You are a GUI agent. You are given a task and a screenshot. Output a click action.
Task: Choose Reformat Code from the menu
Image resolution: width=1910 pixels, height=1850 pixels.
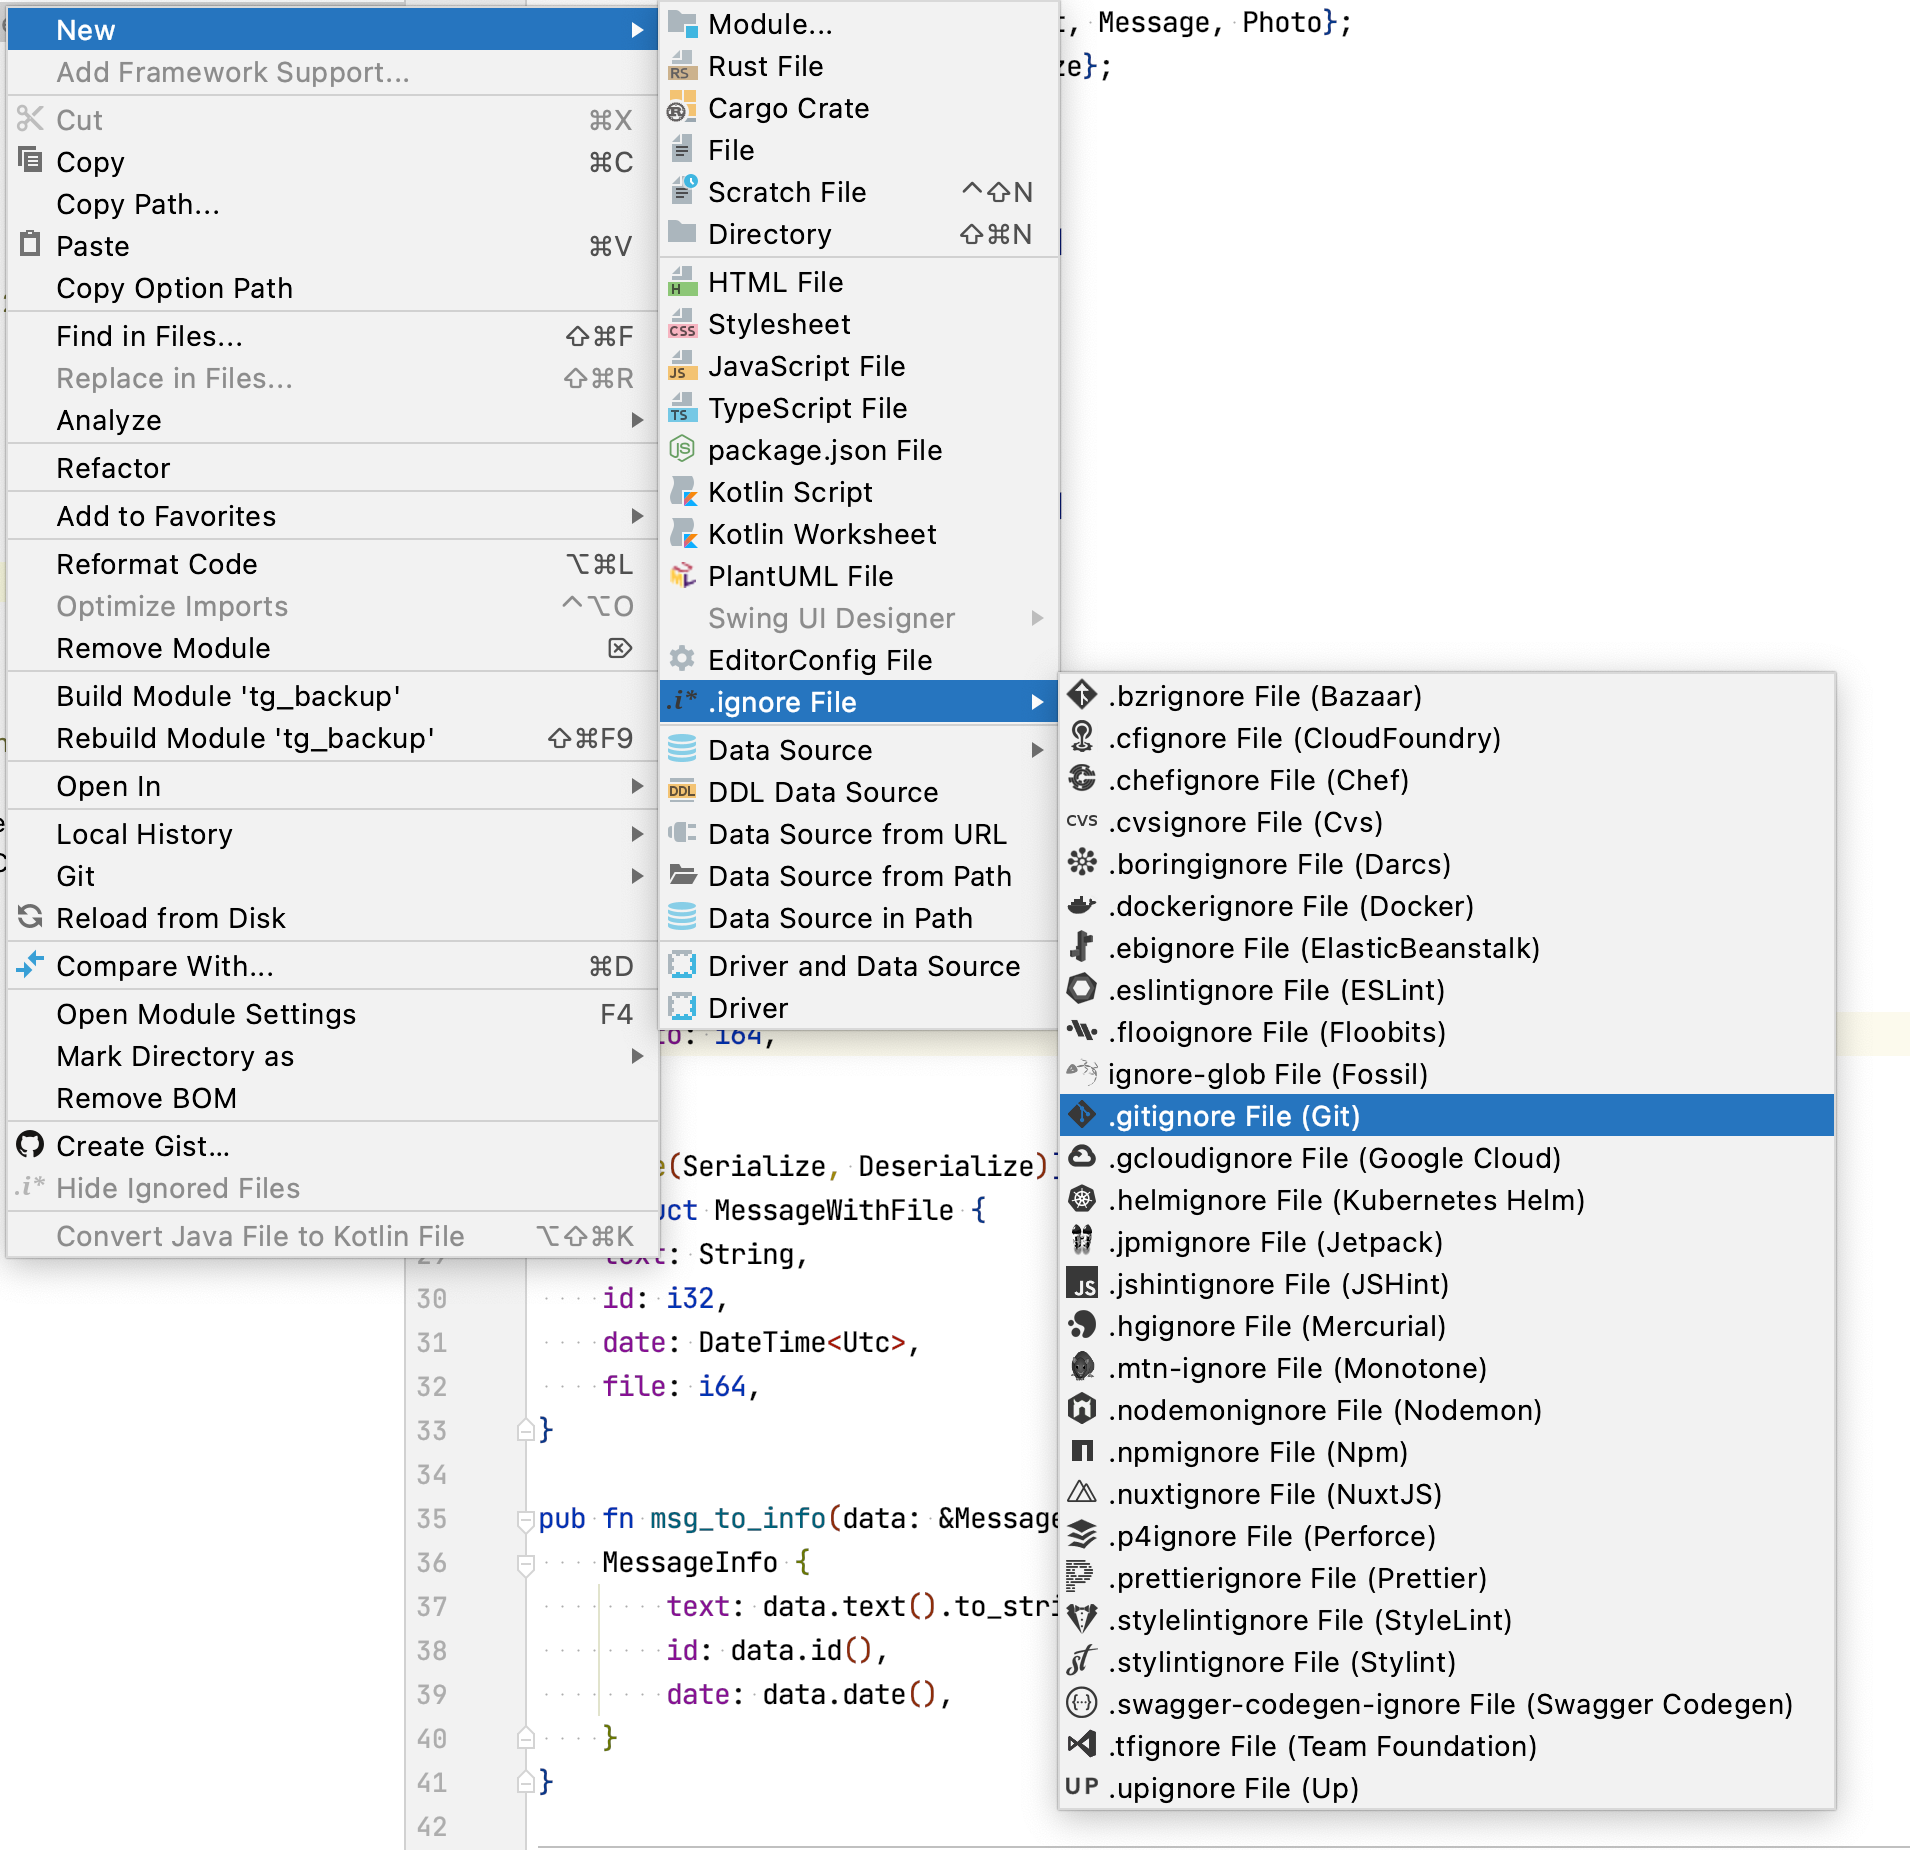click(156, 564)
